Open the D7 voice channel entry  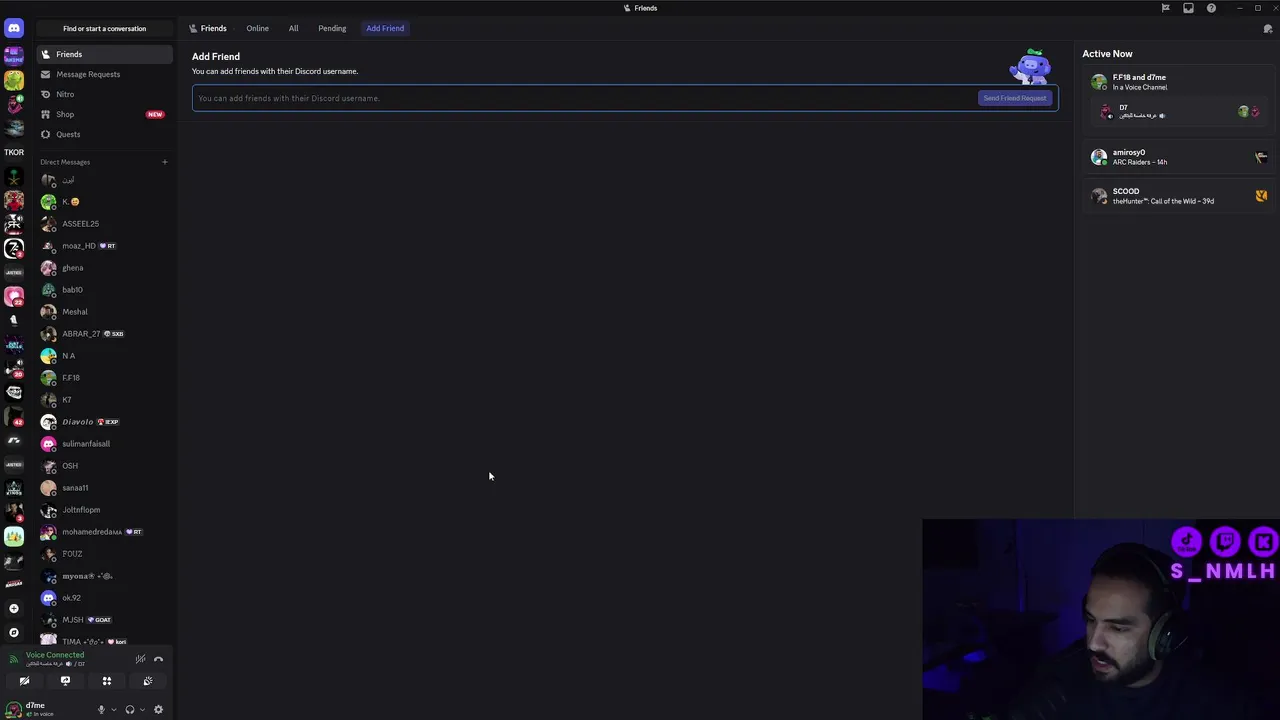click(1181, 111)
